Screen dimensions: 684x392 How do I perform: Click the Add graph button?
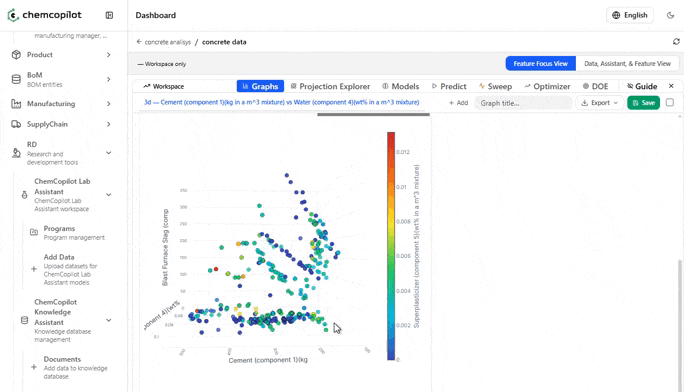(x=458, y=103)
